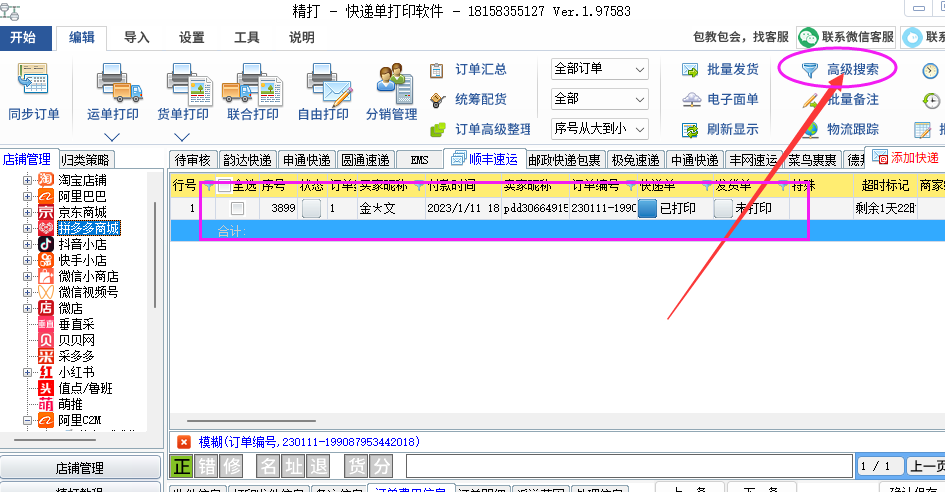Click the 刷新显示 refresh display icon
This screenshot has height=492, width=945.
coord(690,129)
